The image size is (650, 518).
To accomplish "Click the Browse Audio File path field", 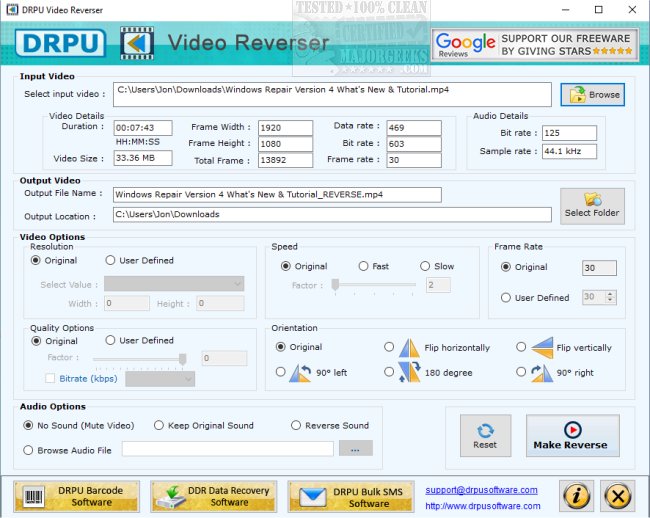I will pyautogui.click(x=228, y=449).
